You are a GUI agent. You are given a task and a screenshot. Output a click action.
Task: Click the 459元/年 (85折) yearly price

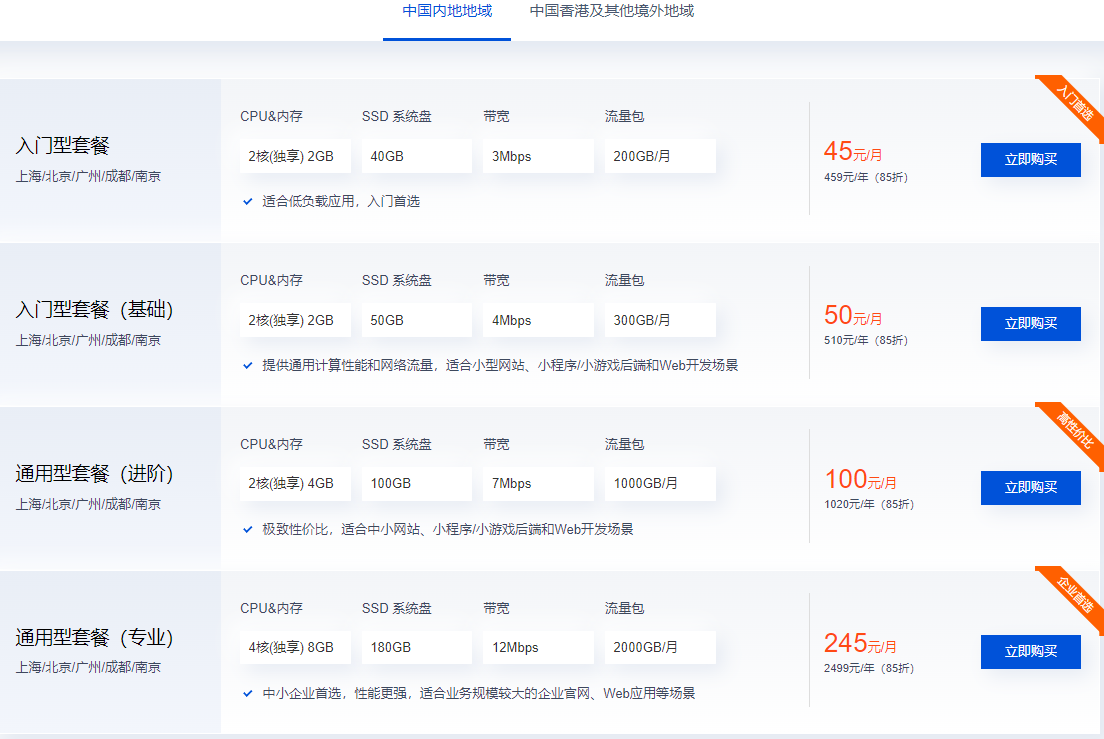866,177
